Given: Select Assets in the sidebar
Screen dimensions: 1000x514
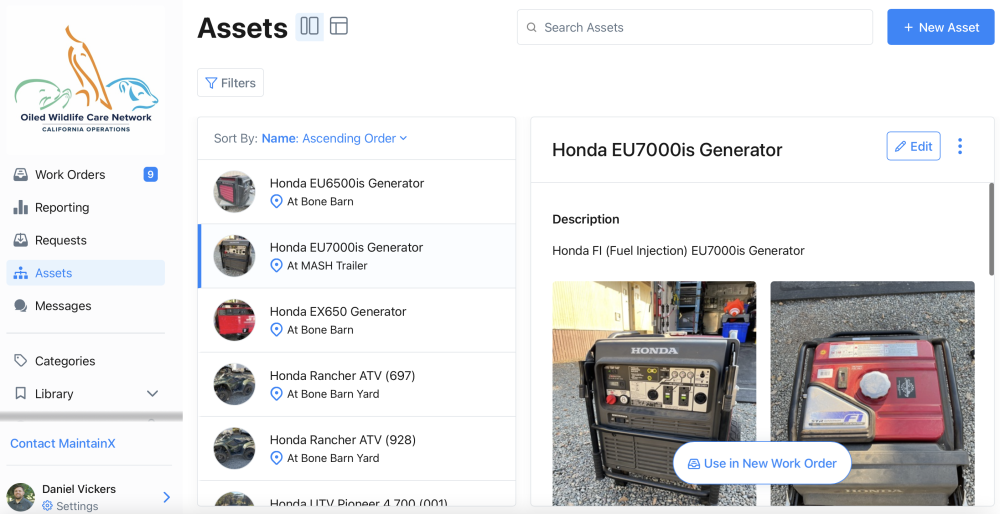Looking at the screenshot, I should 85,273.
